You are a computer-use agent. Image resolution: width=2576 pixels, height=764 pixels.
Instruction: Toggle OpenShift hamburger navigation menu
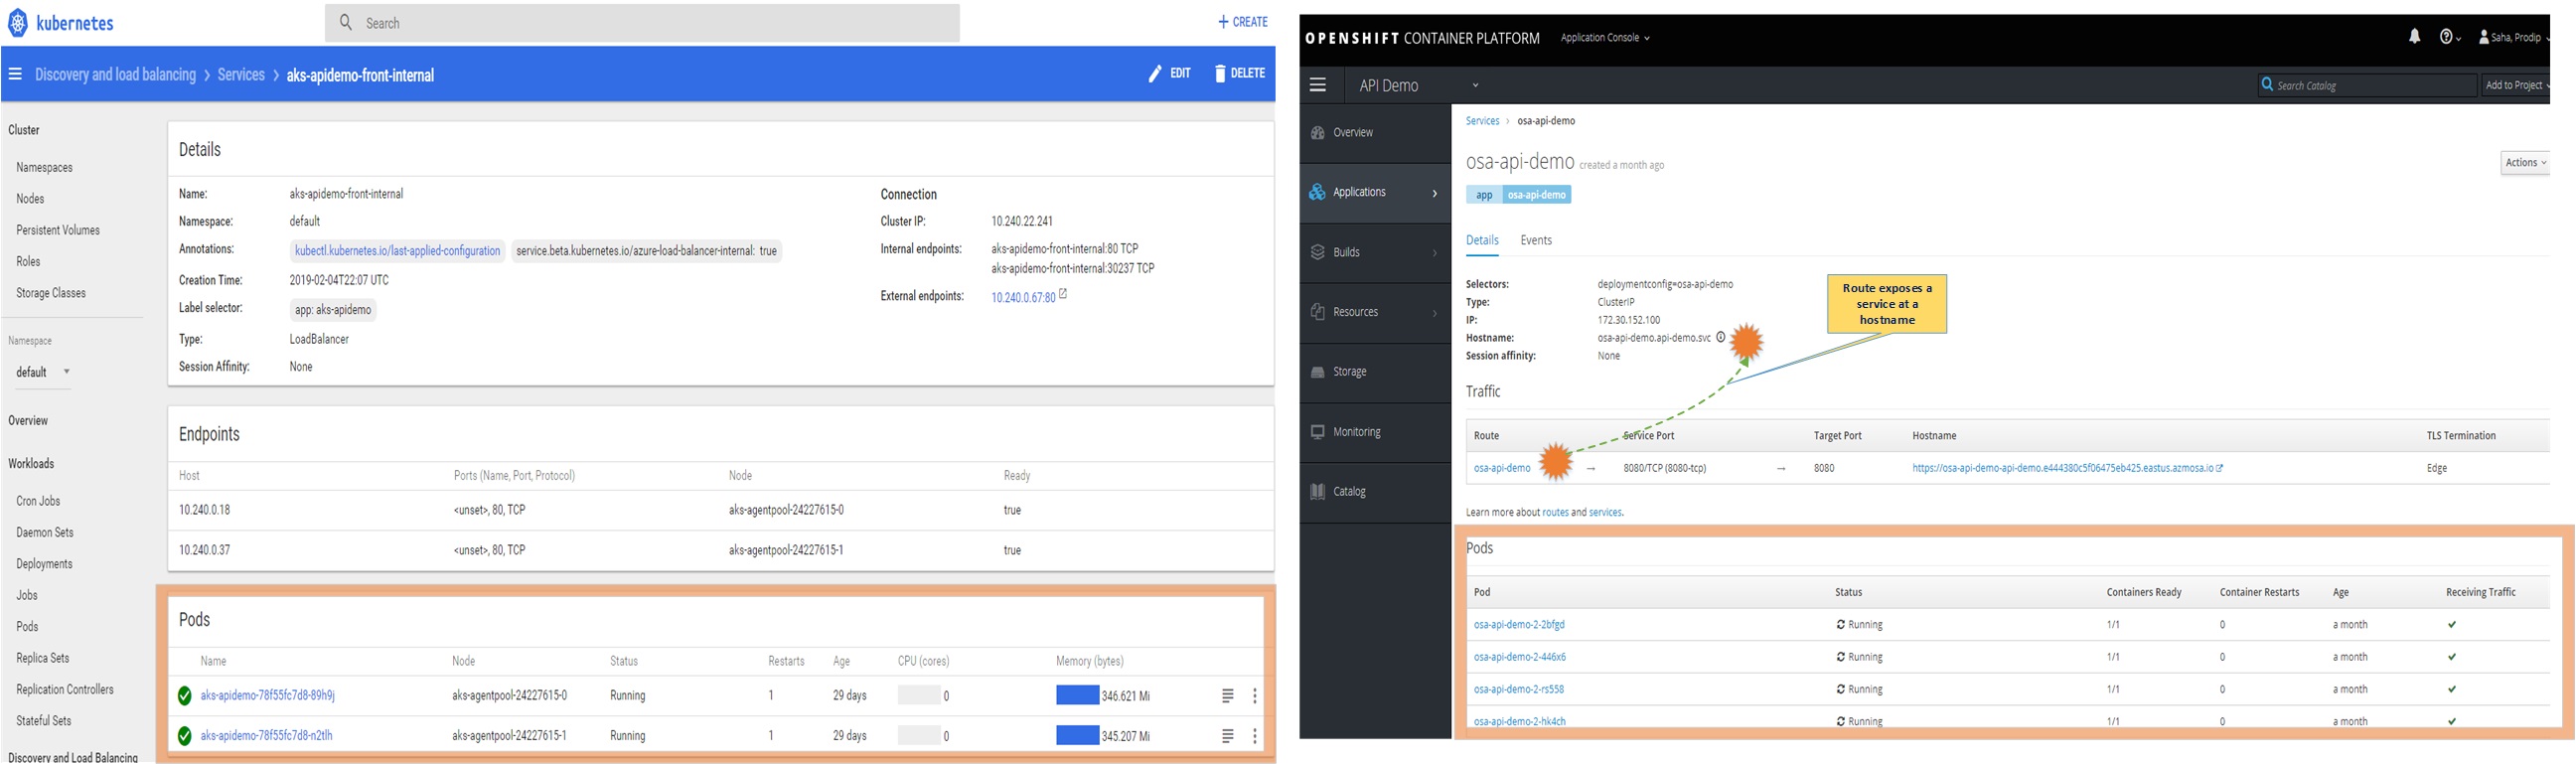[1318, 85]
